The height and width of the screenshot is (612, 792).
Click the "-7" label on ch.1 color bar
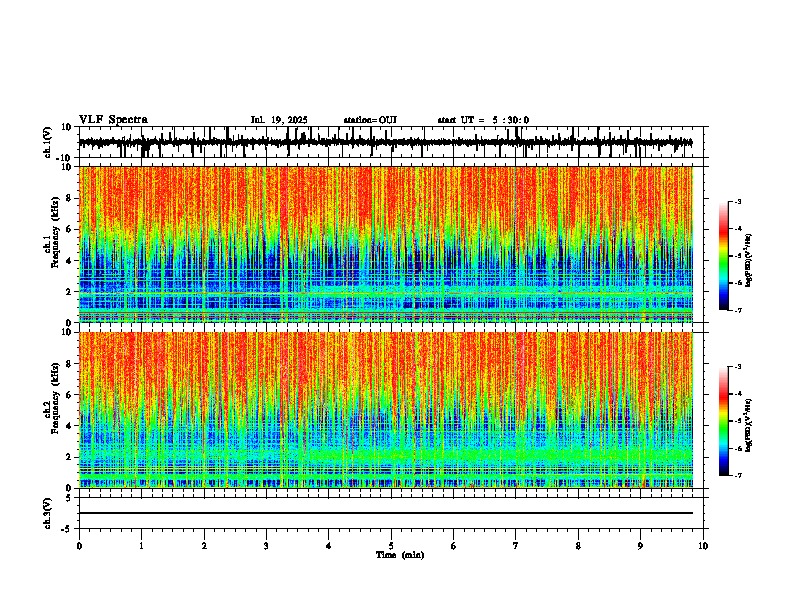click(738, 310)
